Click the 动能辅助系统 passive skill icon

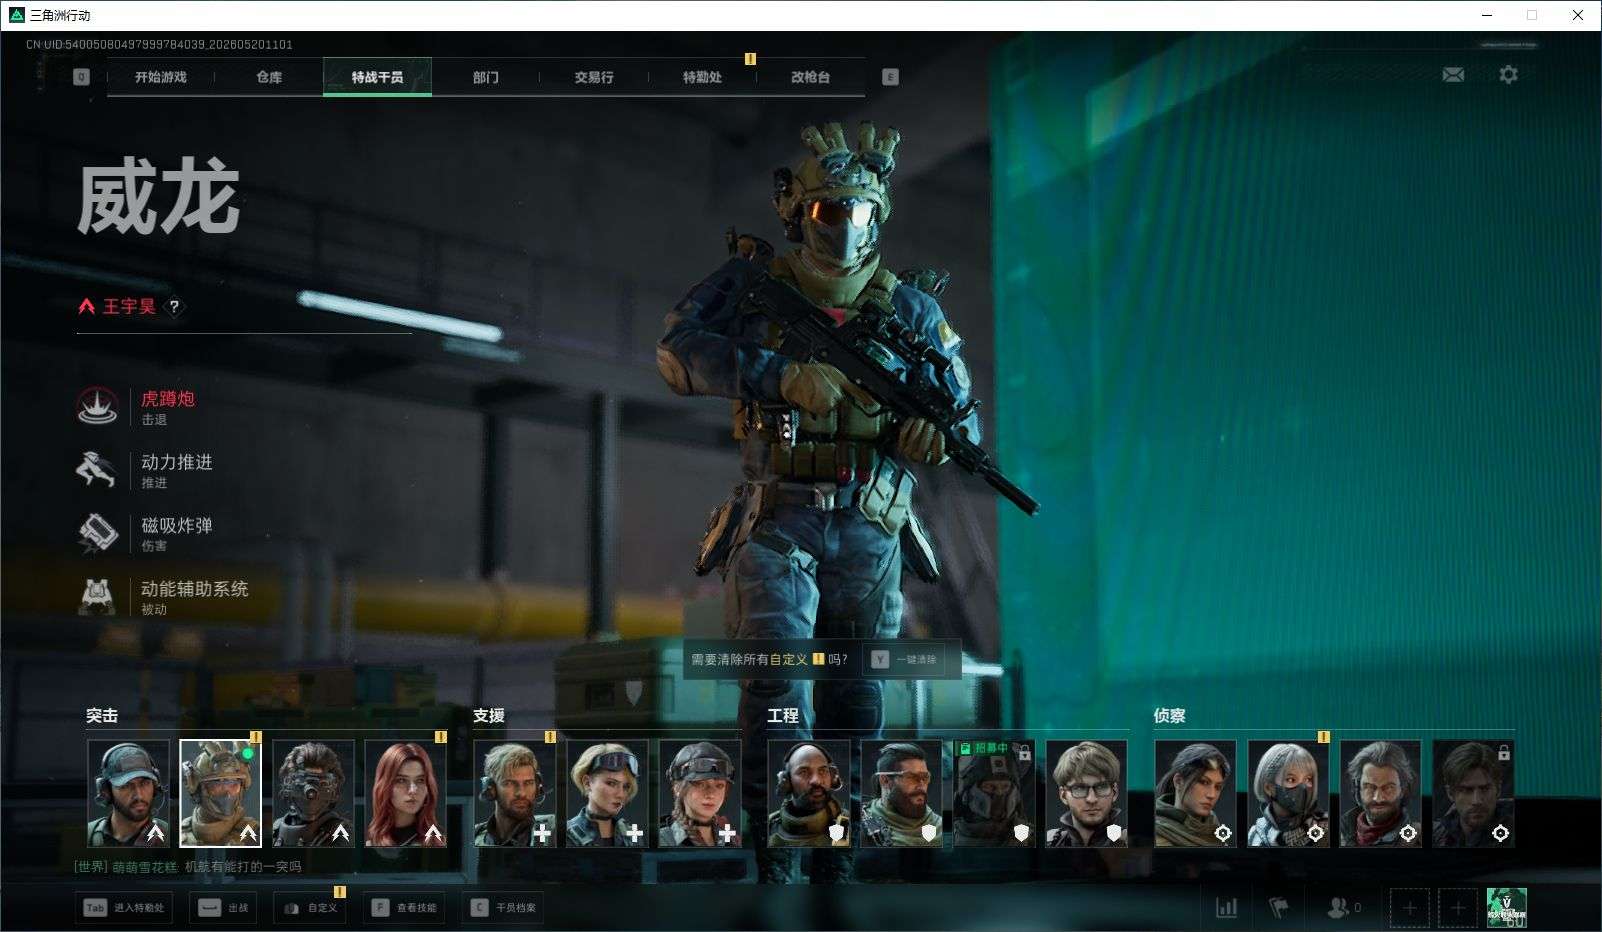(97, 596)
